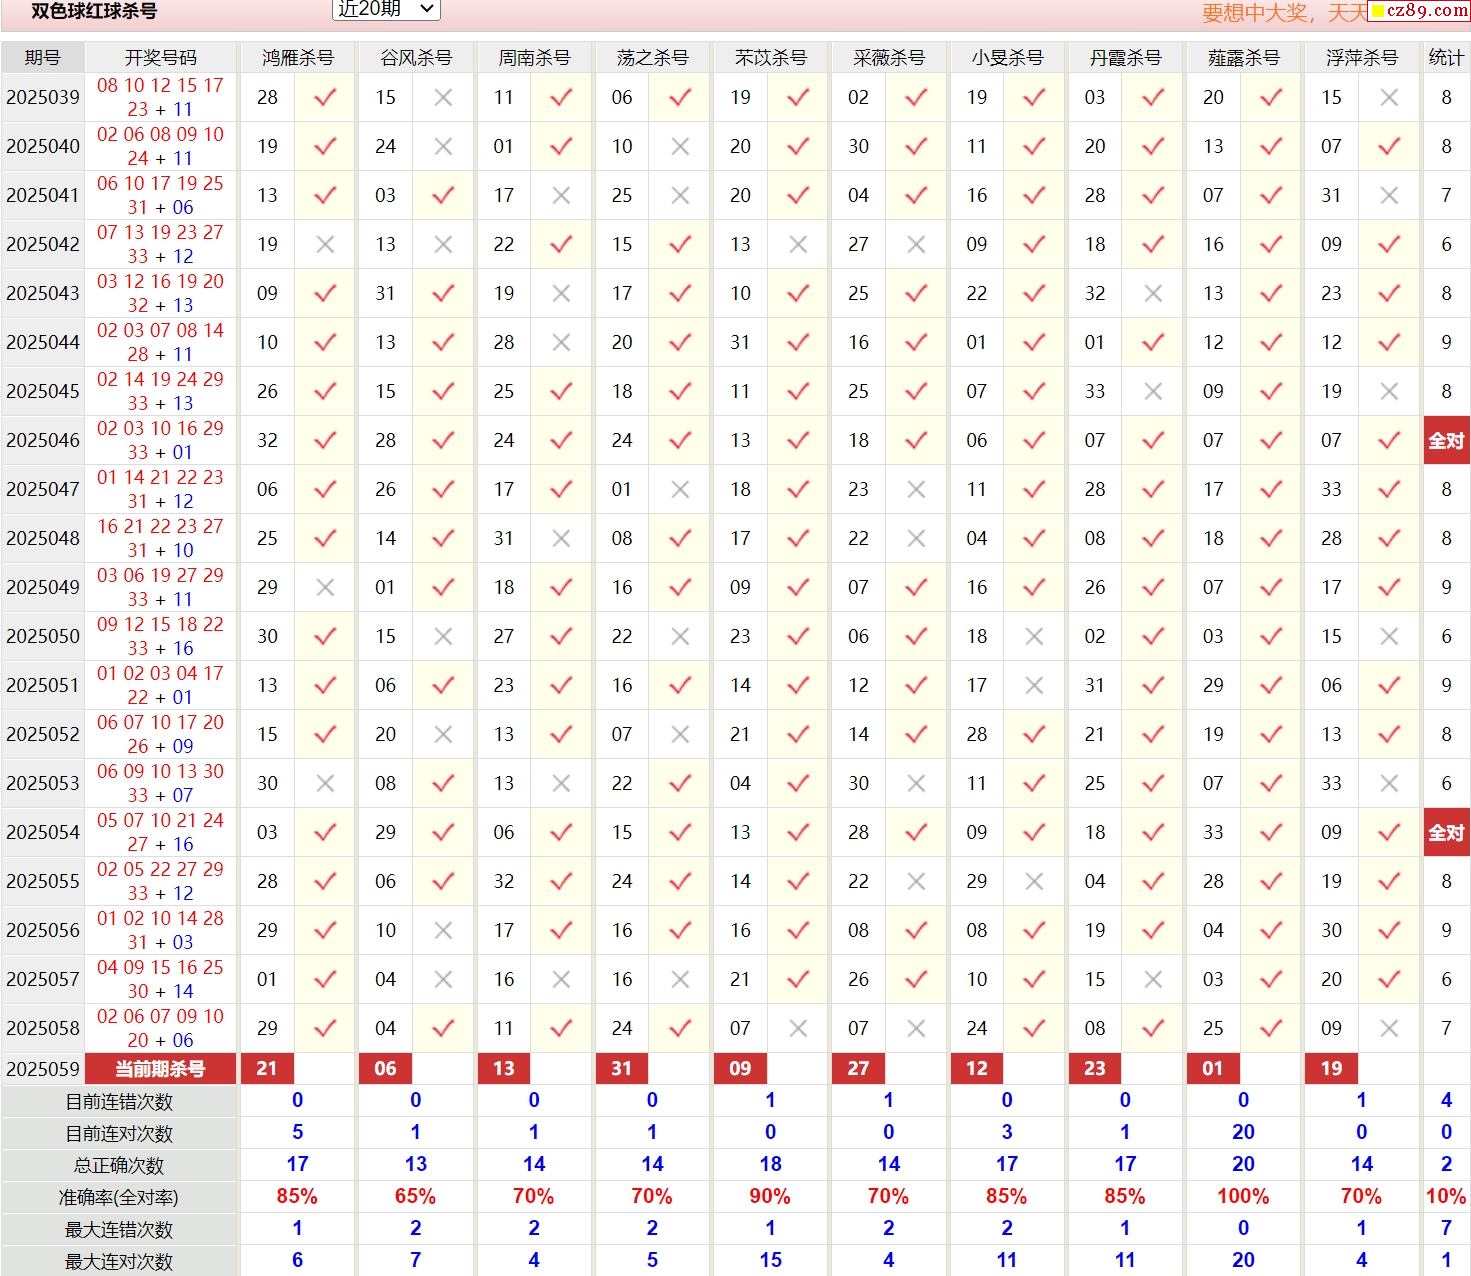Select the 荡之杀号 column header
This screenshot has height=1276, width=1471.
pos(652,58)
